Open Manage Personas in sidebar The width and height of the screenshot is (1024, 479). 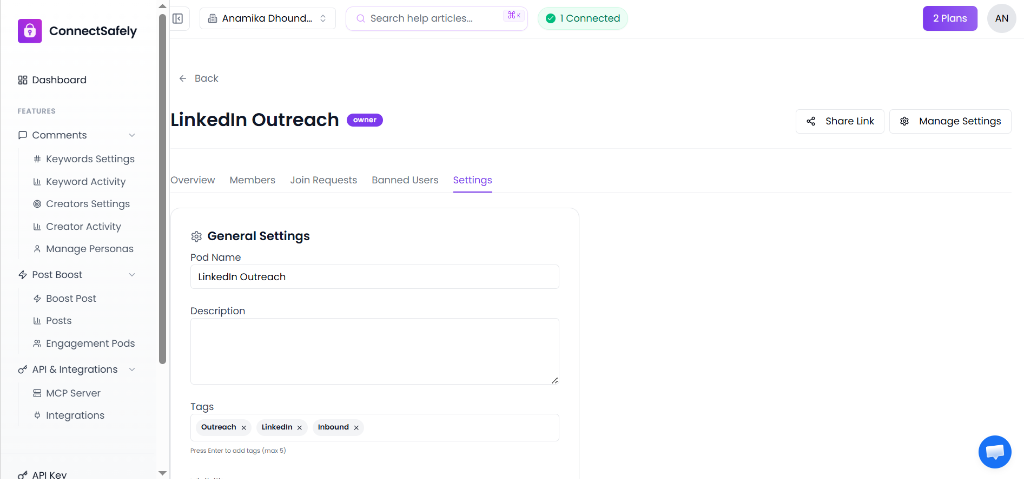tap(83, 249)
